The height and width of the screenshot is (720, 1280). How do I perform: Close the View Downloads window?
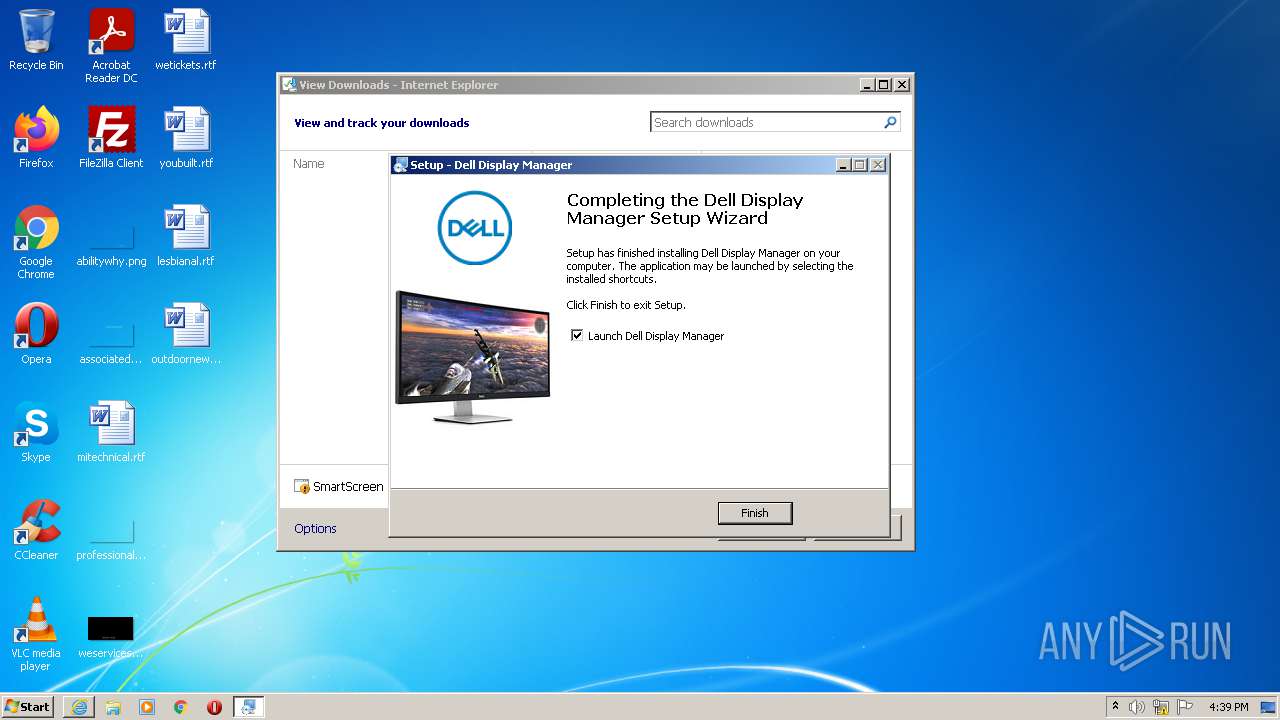pos(902,85)
